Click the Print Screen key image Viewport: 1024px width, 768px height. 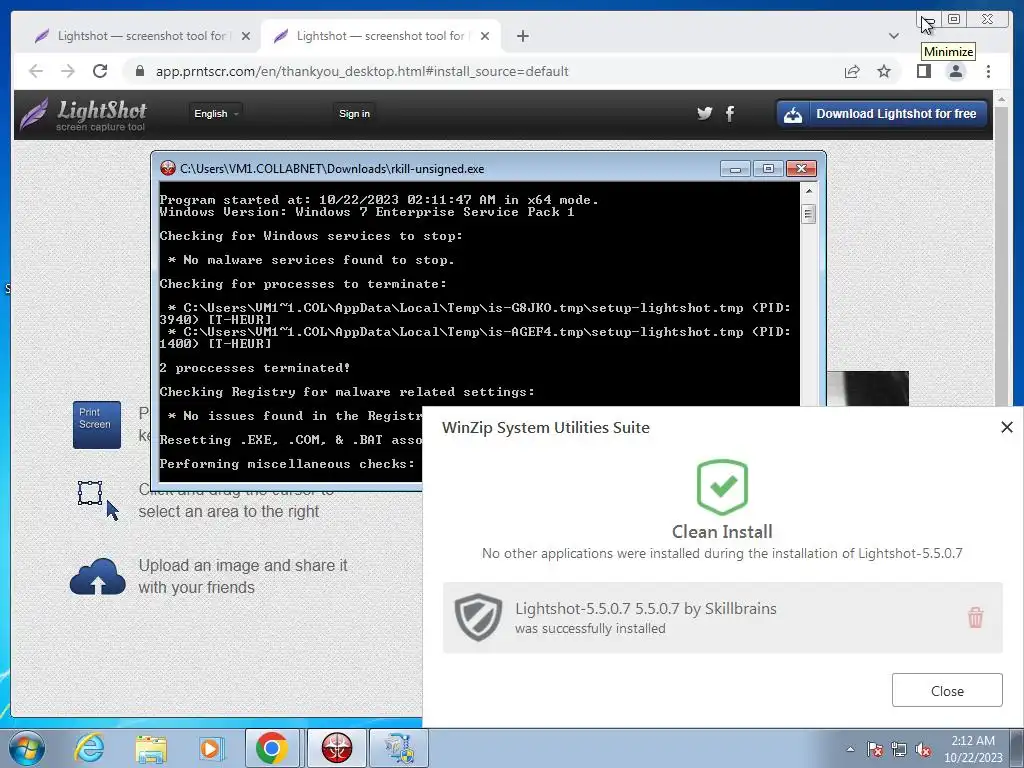97,424
